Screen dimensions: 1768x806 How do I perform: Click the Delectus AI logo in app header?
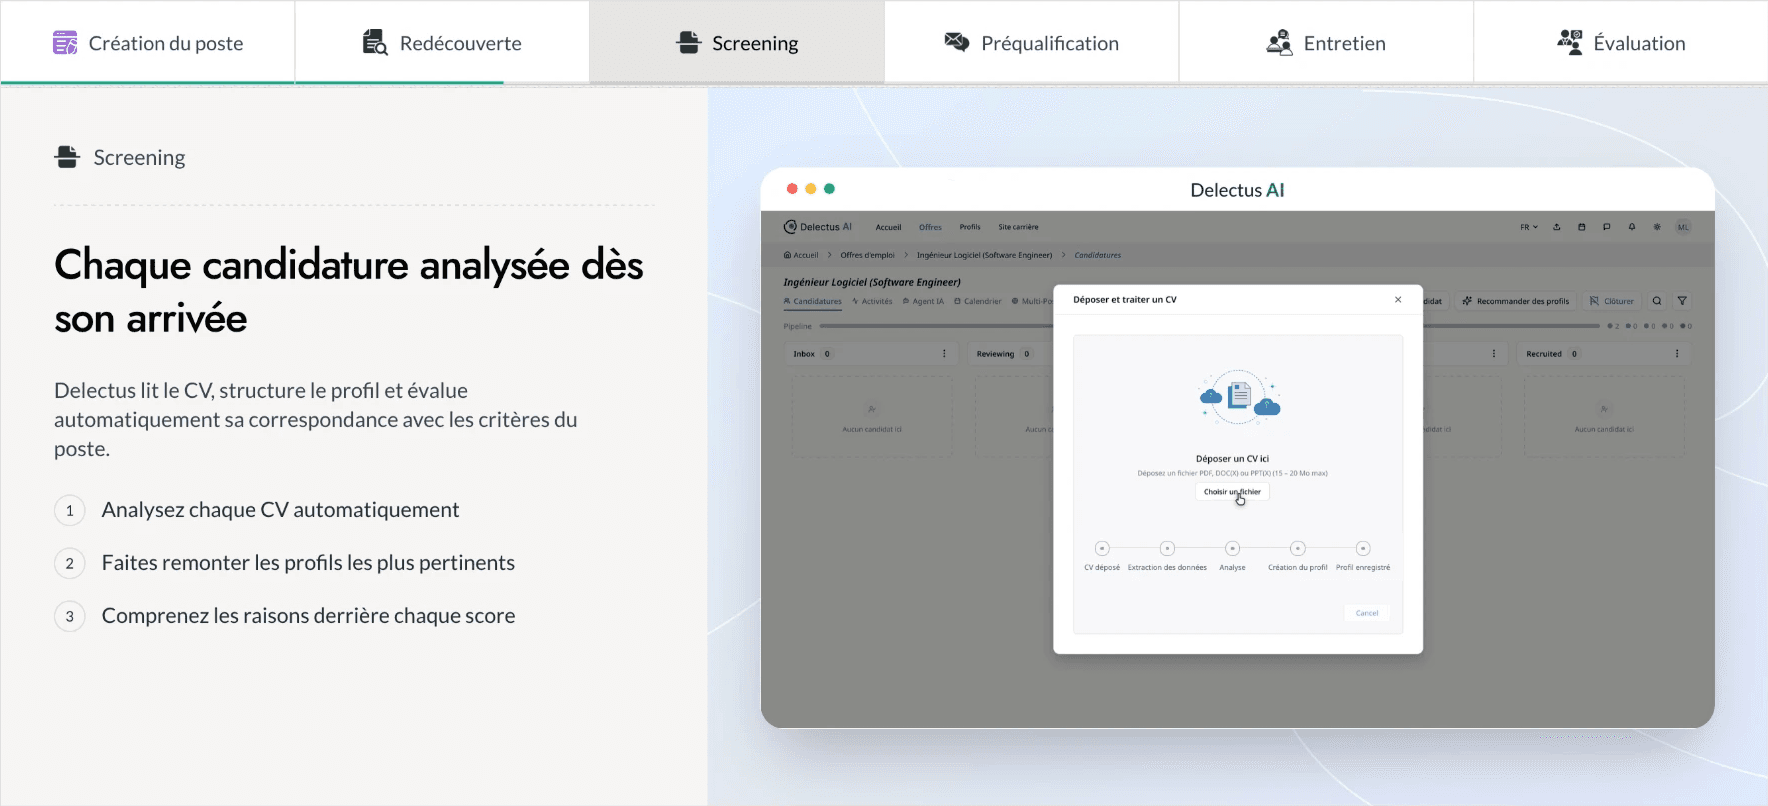coord(818,227)
